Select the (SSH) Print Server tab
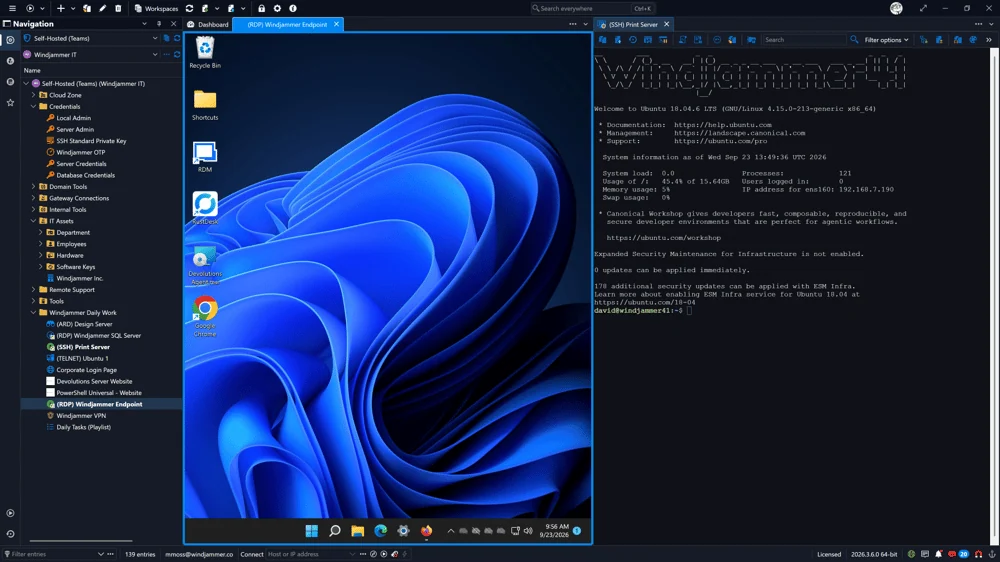 (633, 24)
